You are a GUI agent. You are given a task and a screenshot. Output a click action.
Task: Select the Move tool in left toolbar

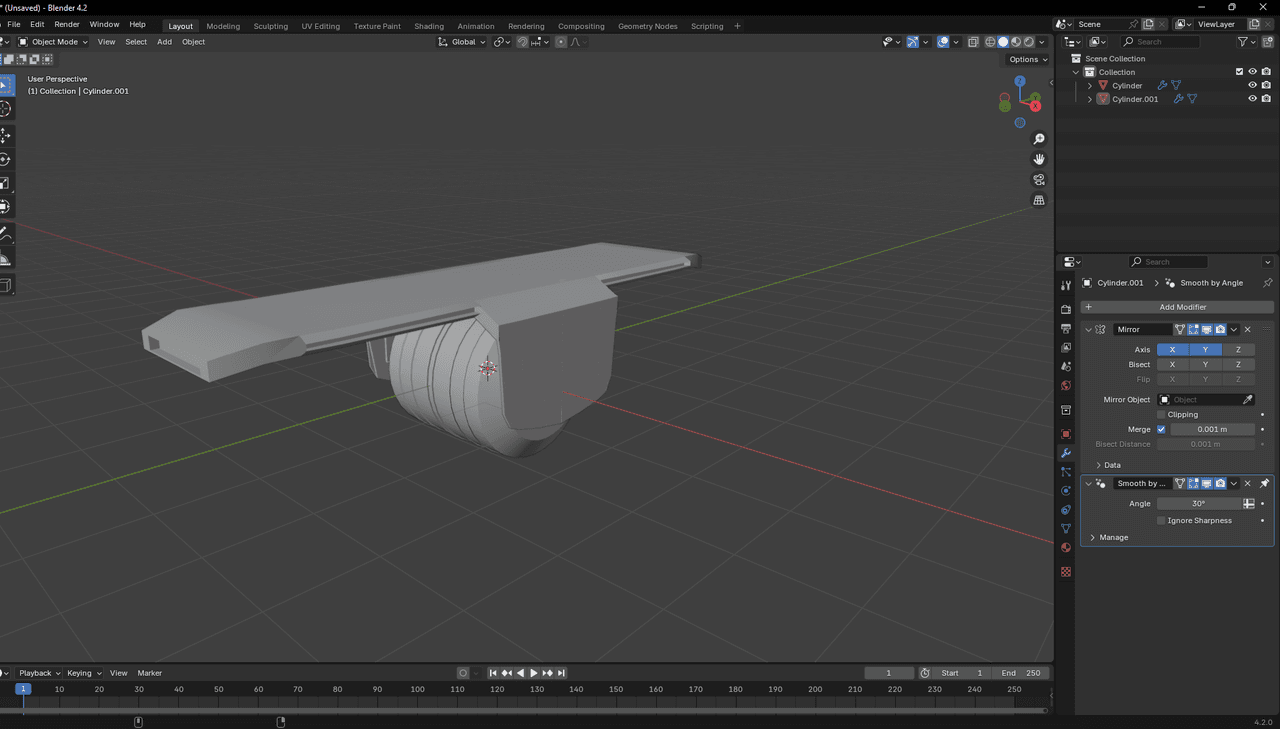[x=5, y=135]
